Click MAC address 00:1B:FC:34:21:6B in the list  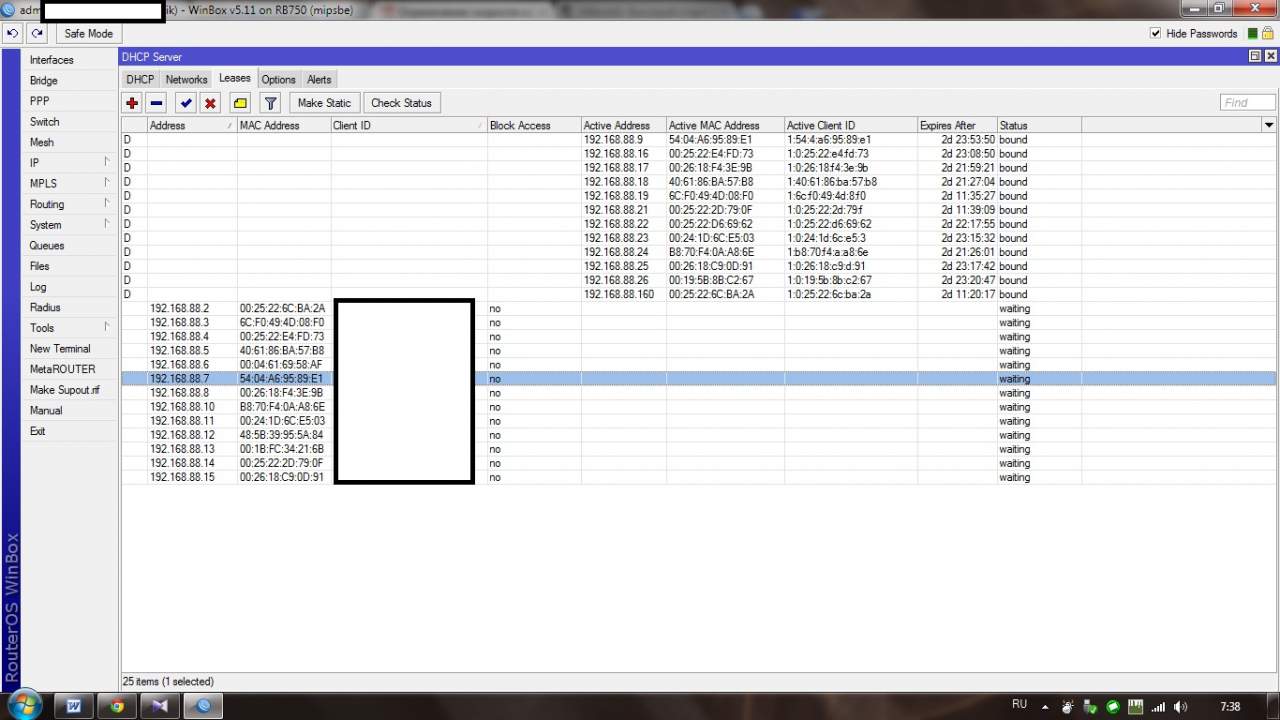(x=282, y=449)
